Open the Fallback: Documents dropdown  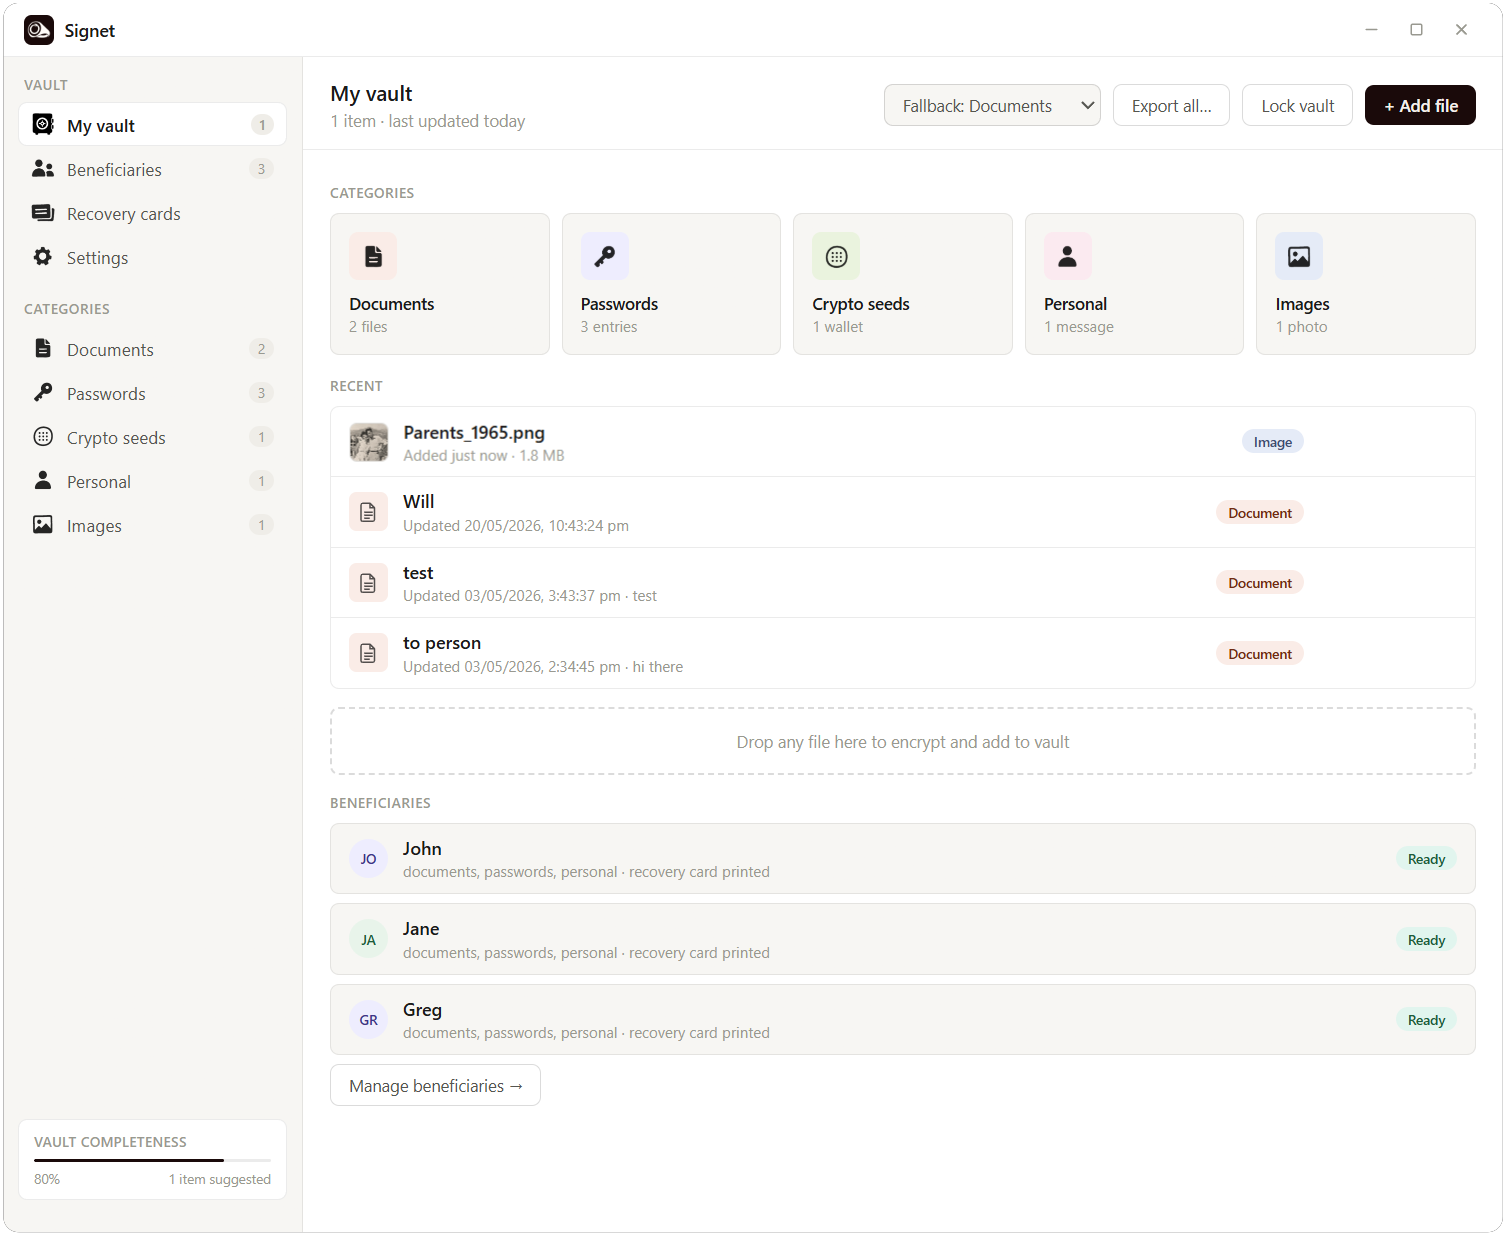pyautogui.click(x=992, y=105)
